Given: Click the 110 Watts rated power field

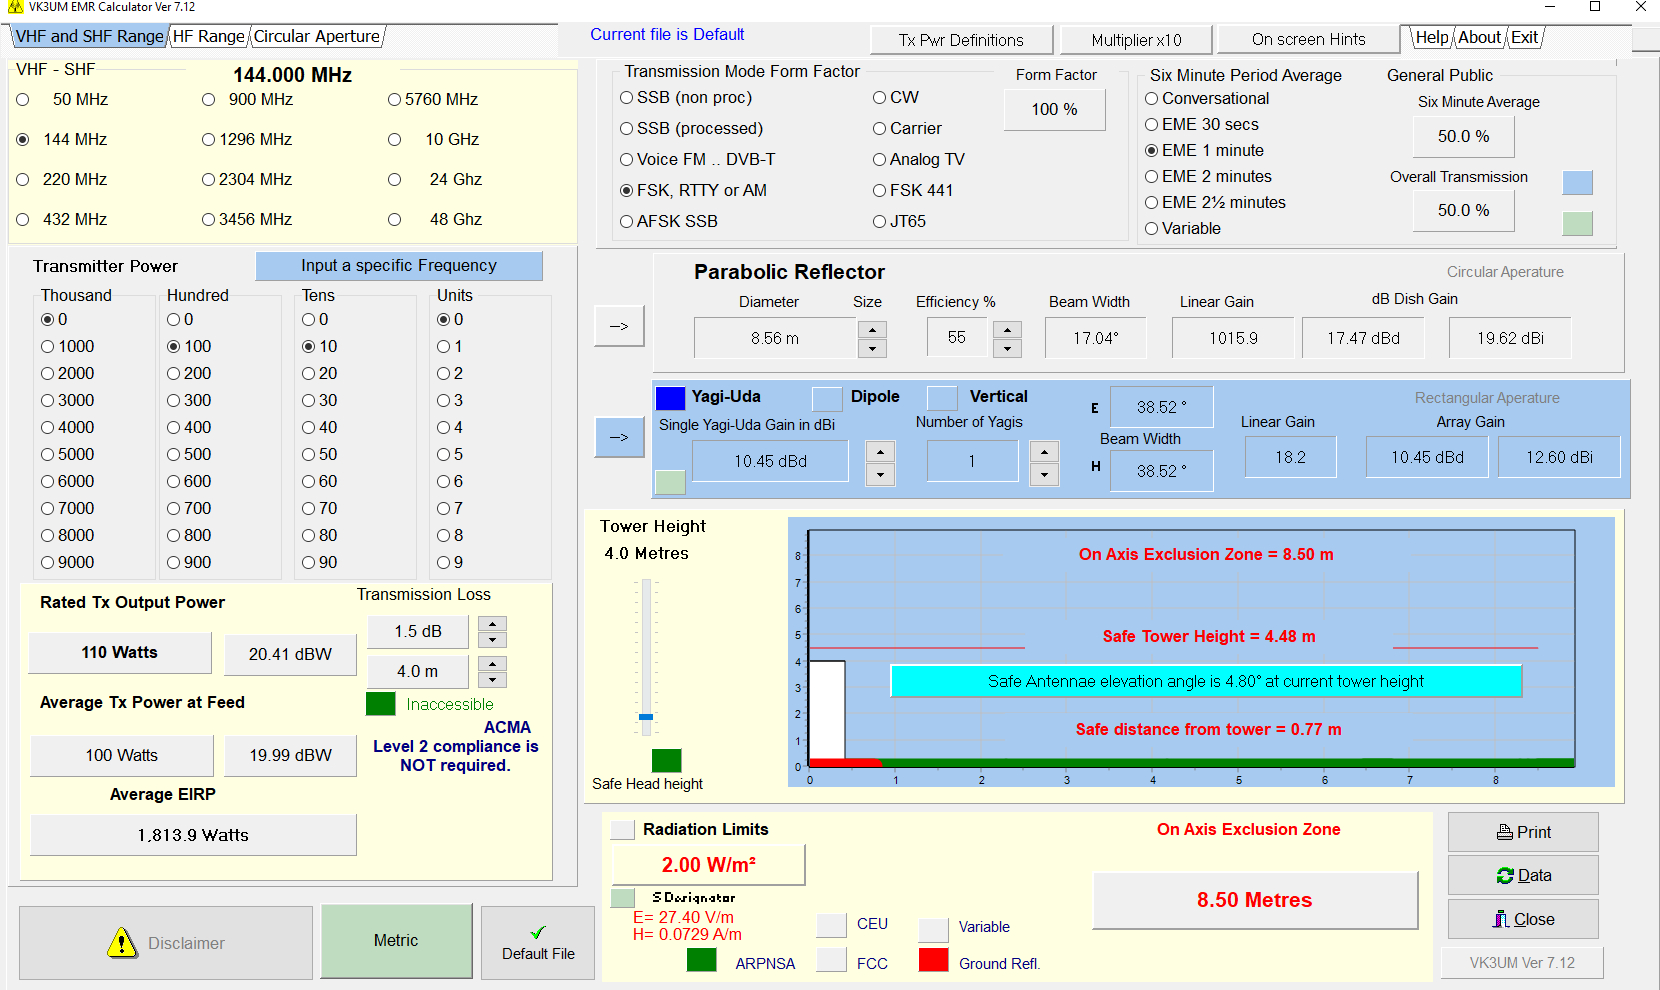Looking at the screenshot, I should point(120,652).
